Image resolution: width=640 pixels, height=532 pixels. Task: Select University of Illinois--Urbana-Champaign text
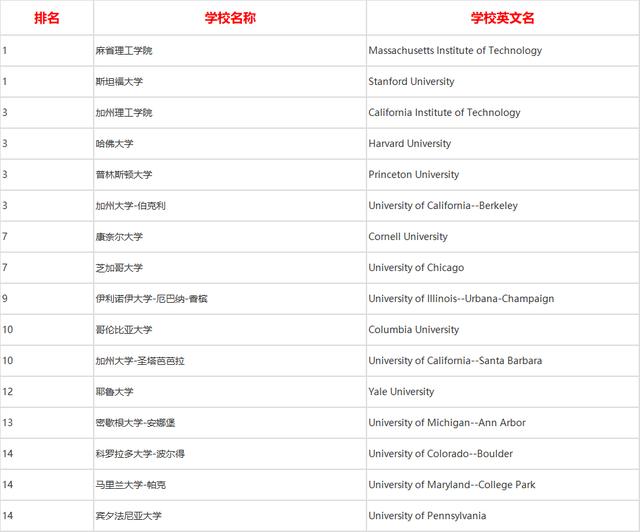tap(461, 299)
